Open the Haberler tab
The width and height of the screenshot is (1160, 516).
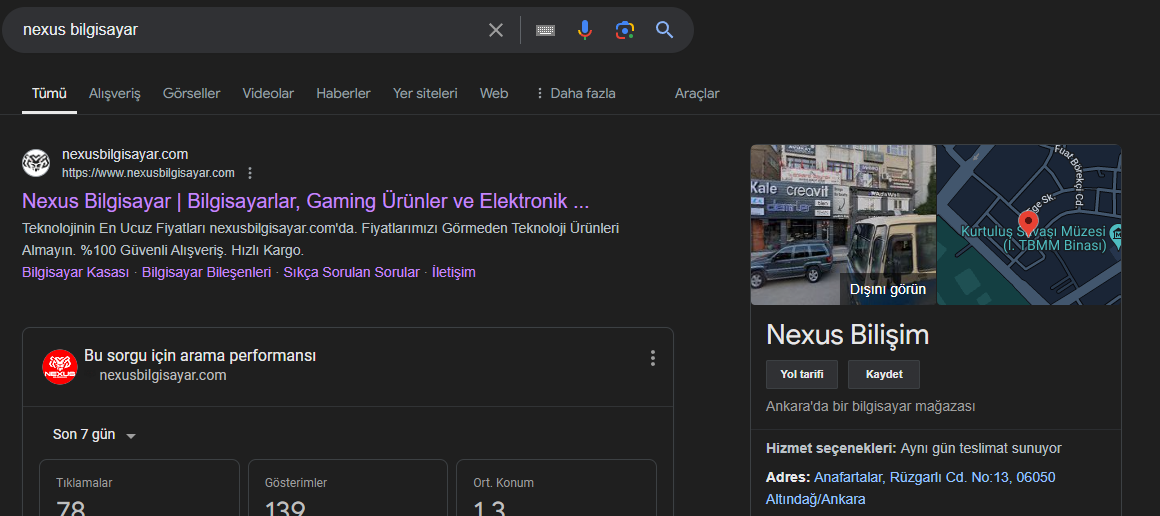click(343, 93)
